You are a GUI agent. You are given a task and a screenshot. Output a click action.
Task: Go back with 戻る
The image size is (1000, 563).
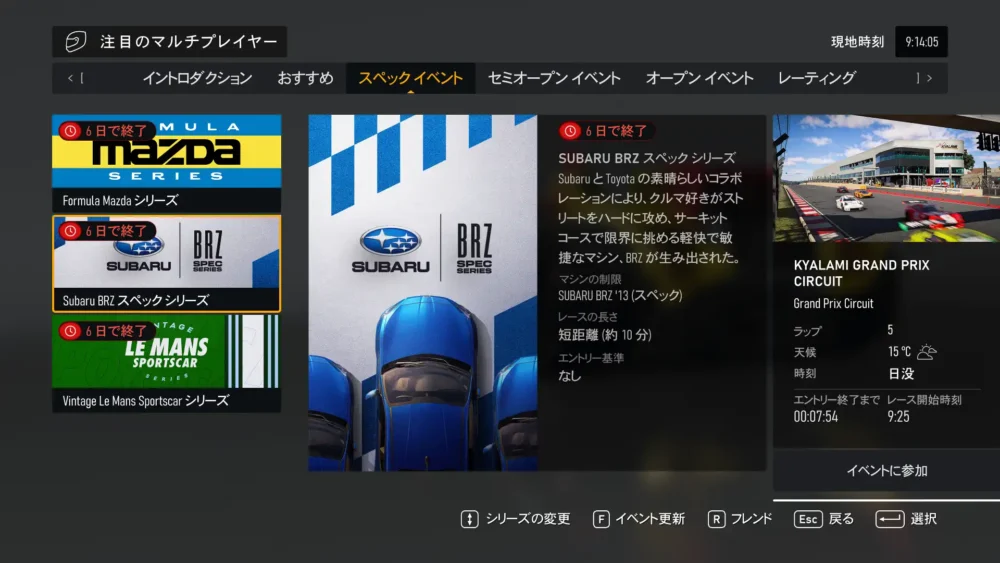pyautogui.click(x=841, y=519)
